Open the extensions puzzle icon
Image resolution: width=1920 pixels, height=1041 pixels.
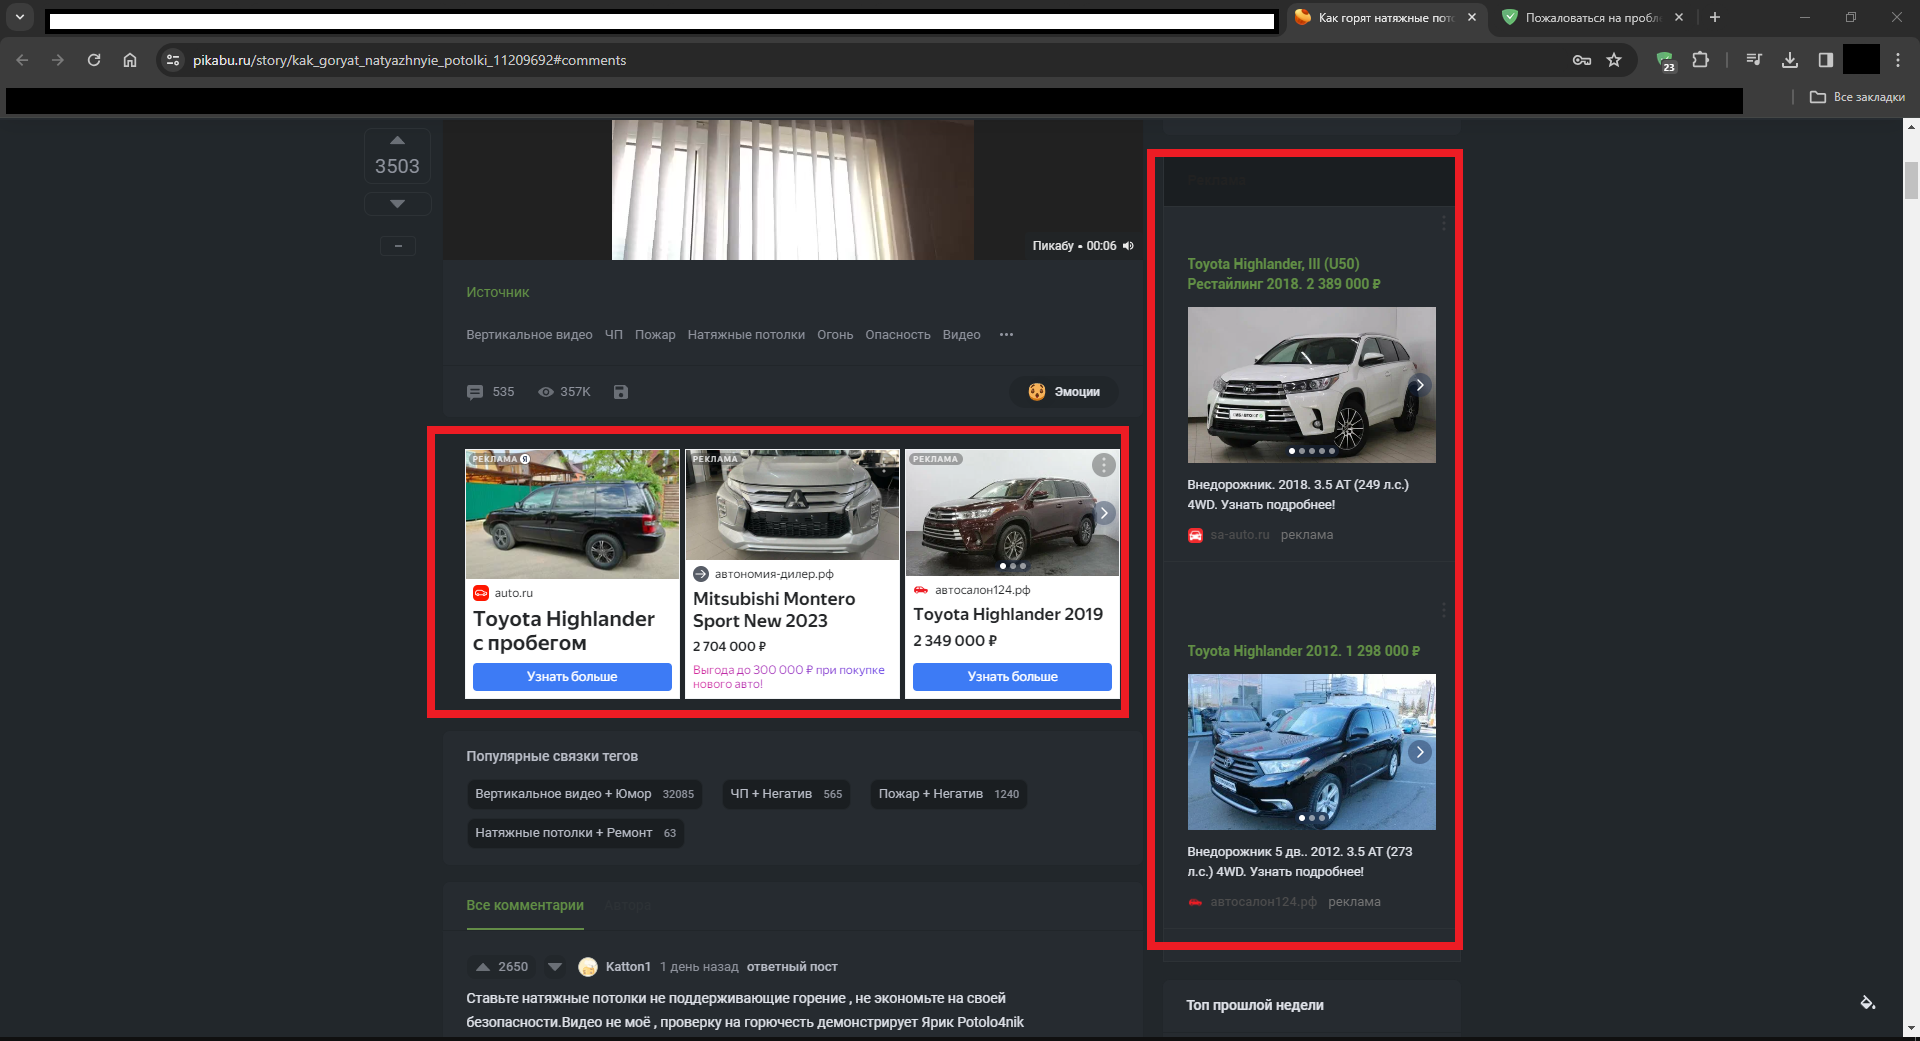click(1700, 60)
